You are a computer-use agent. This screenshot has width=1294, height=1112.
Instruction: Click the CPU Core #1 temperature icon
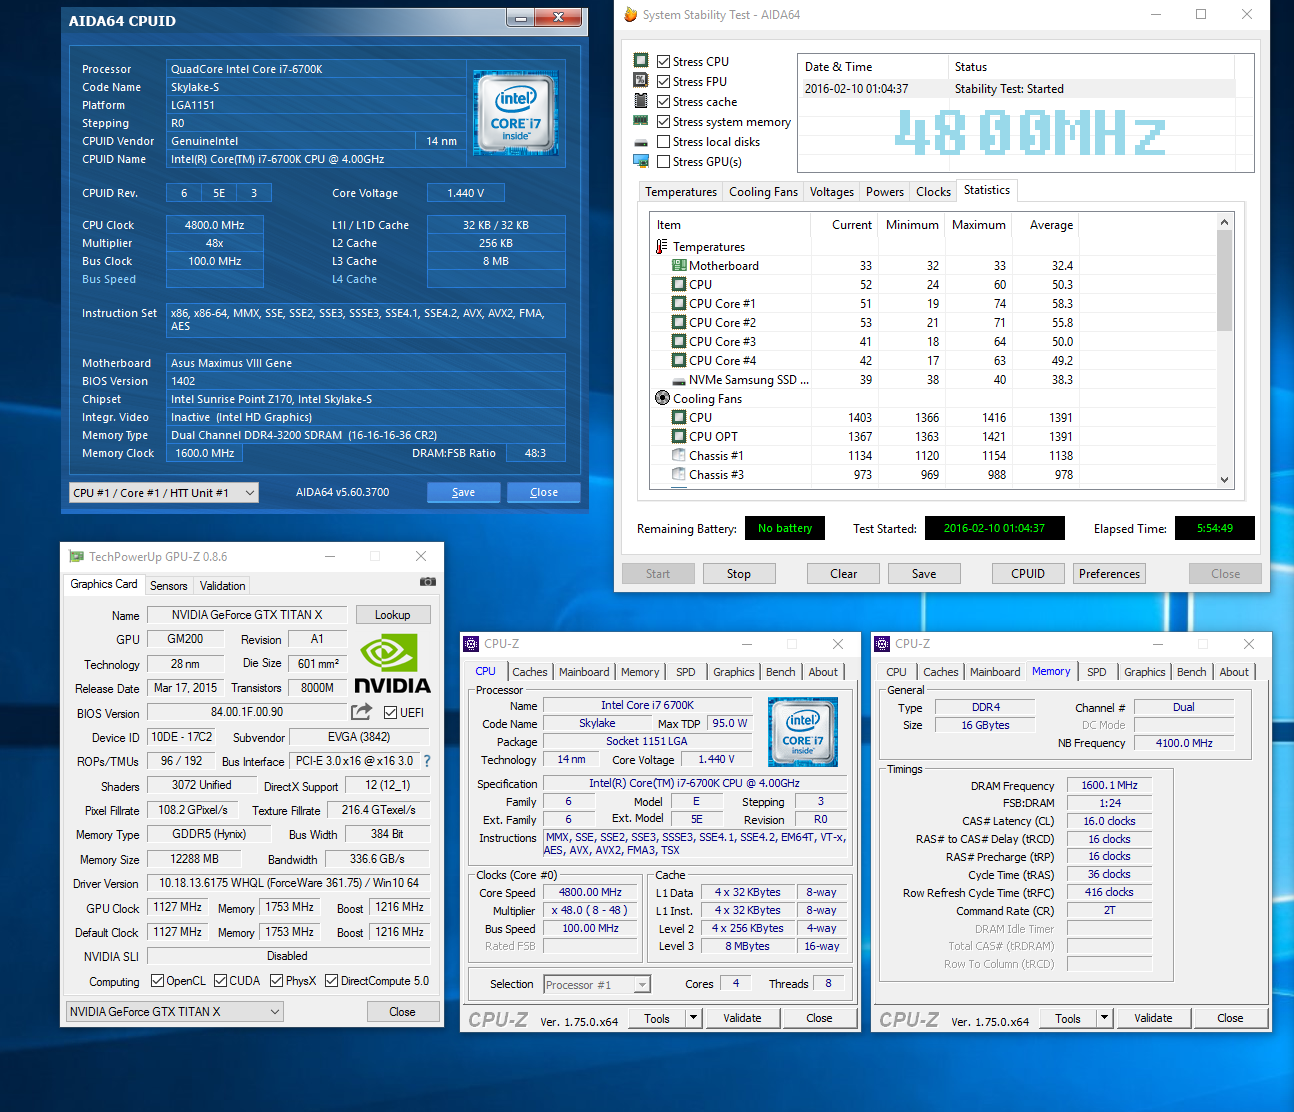tap(679, 304)
